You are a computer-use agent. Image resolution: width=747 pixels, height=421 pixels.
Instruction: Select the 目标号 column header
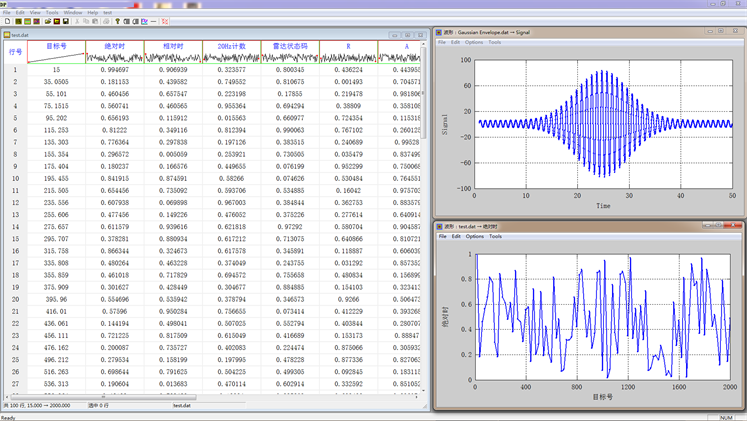point(56,46)
